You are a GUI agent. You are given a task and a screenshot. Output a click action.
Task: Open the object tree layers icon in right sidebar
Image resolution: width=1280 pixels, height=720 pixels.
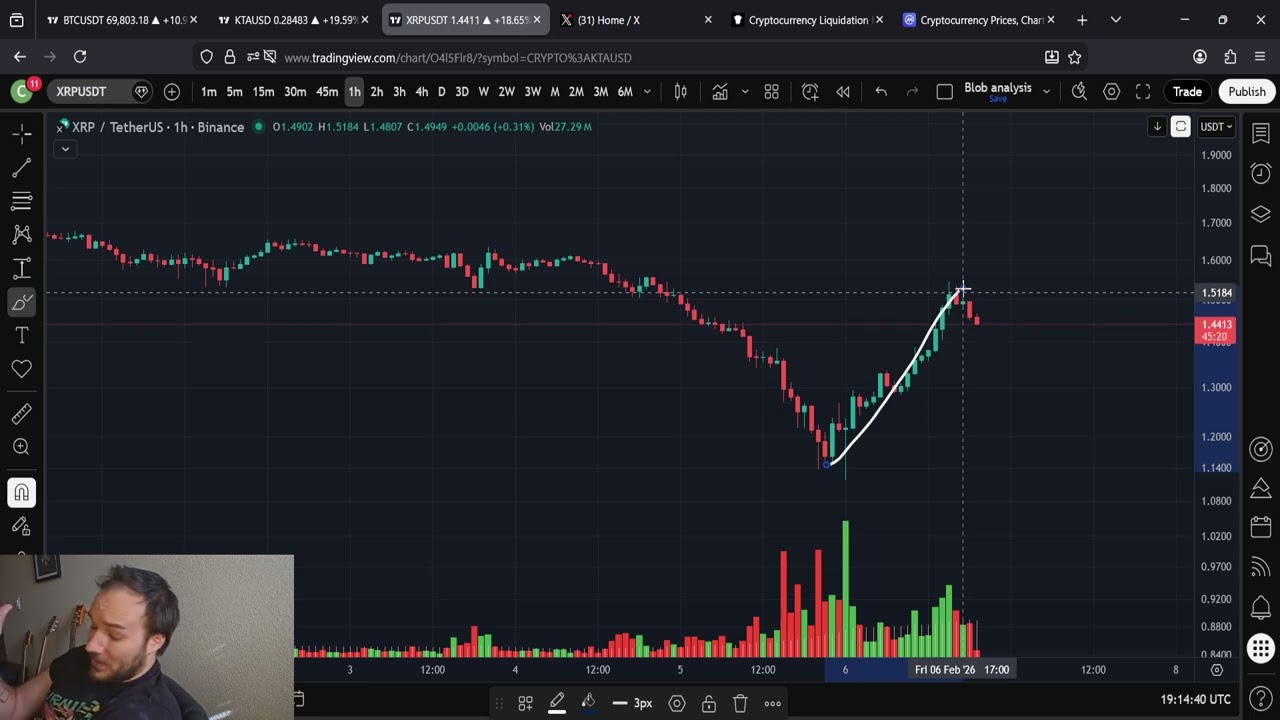[1260, 215]
